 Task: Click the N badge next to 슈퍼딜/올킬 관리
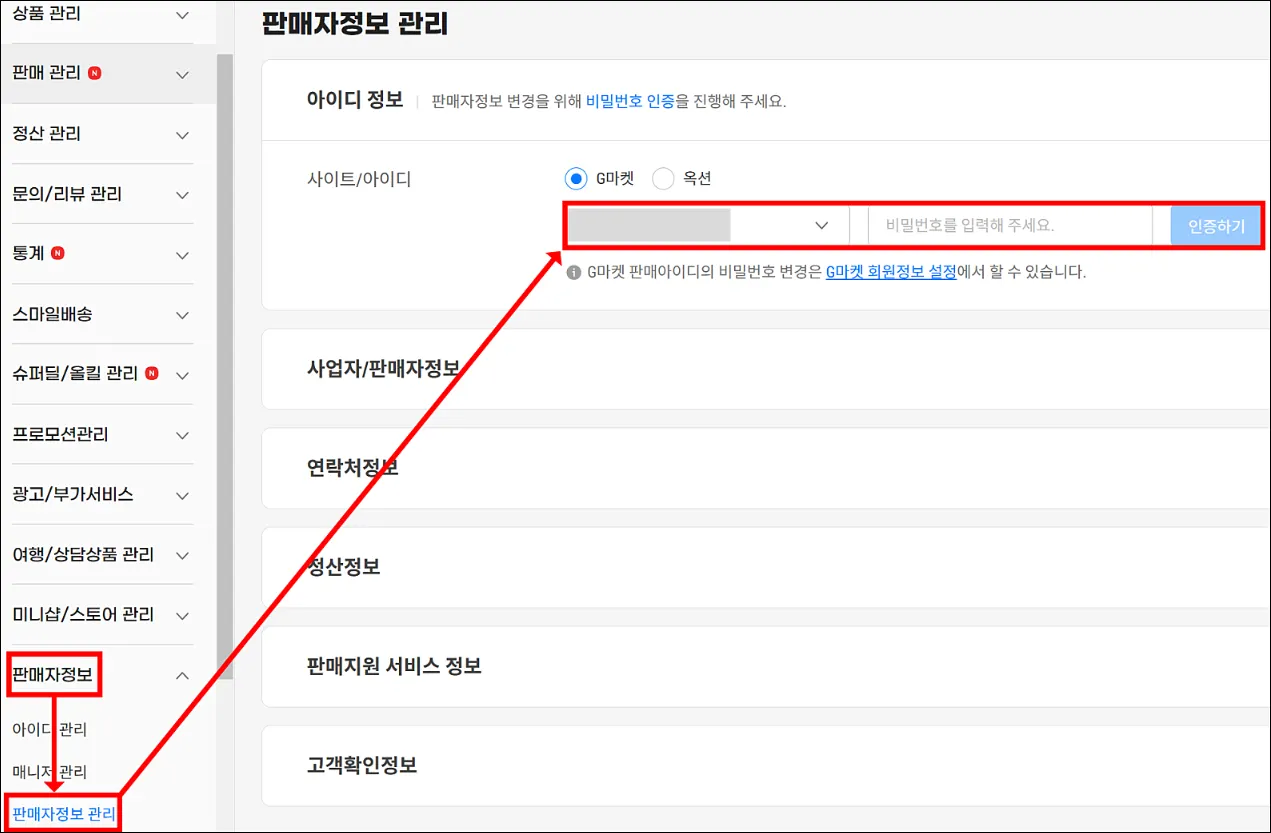point(152,373)
